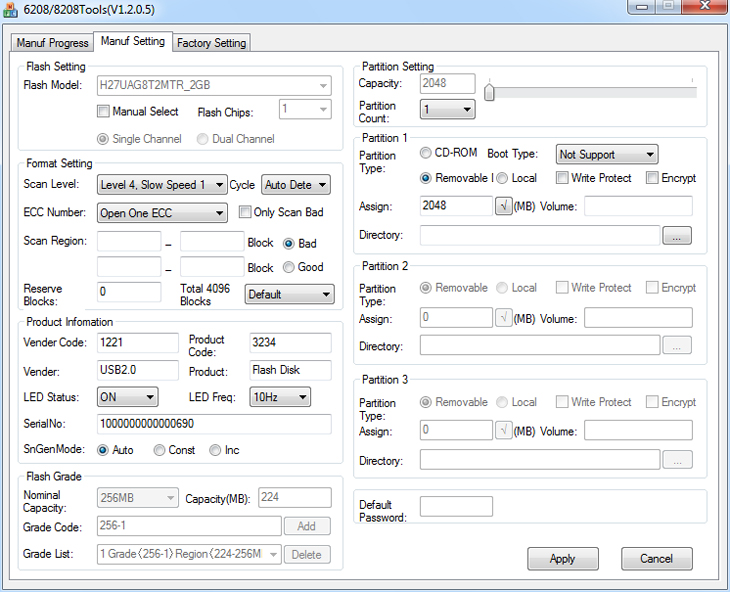Enable the Manual Select checkbox

click(x=103, y=112)
